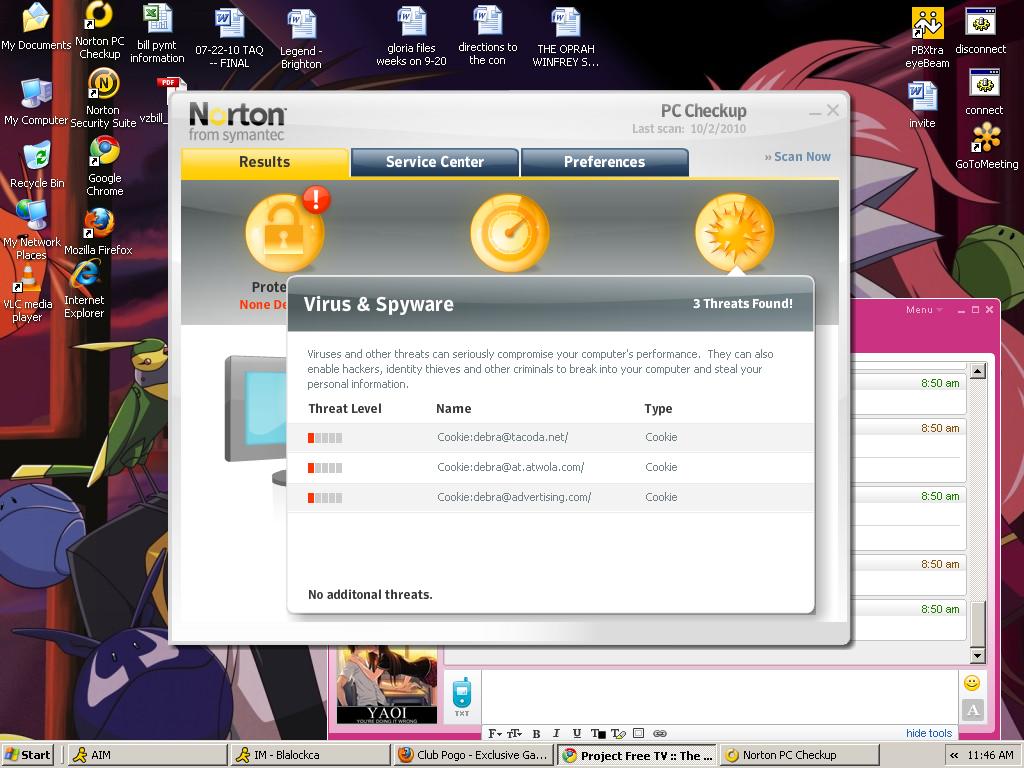Click the Scan Now link
The image size is (1024, 768).
click(797, 157)
